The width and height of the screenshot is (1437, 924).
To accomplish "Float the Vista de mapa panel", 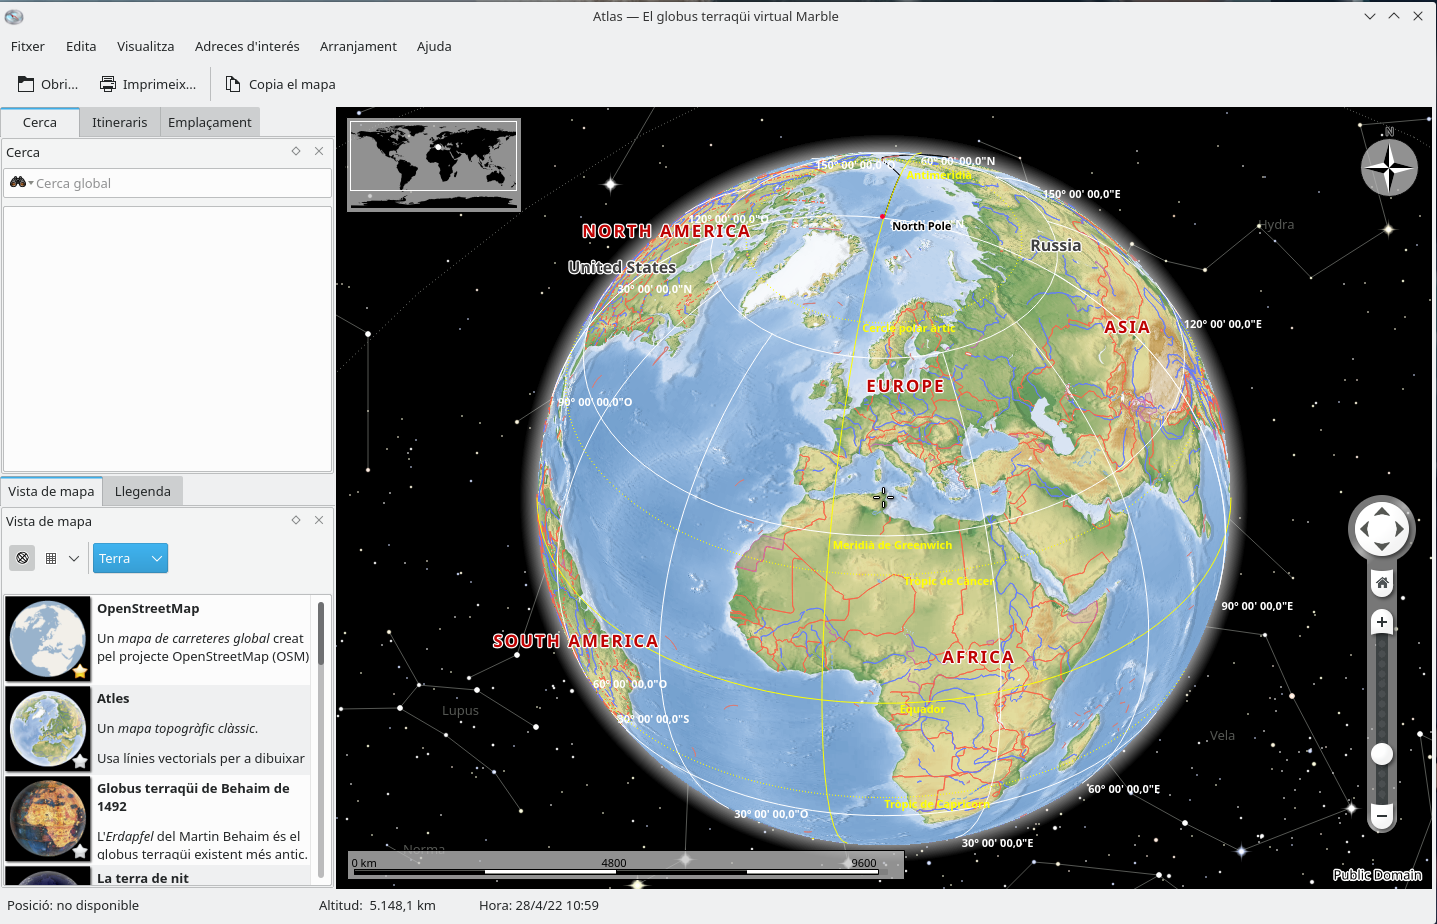I will click(296, 520).
